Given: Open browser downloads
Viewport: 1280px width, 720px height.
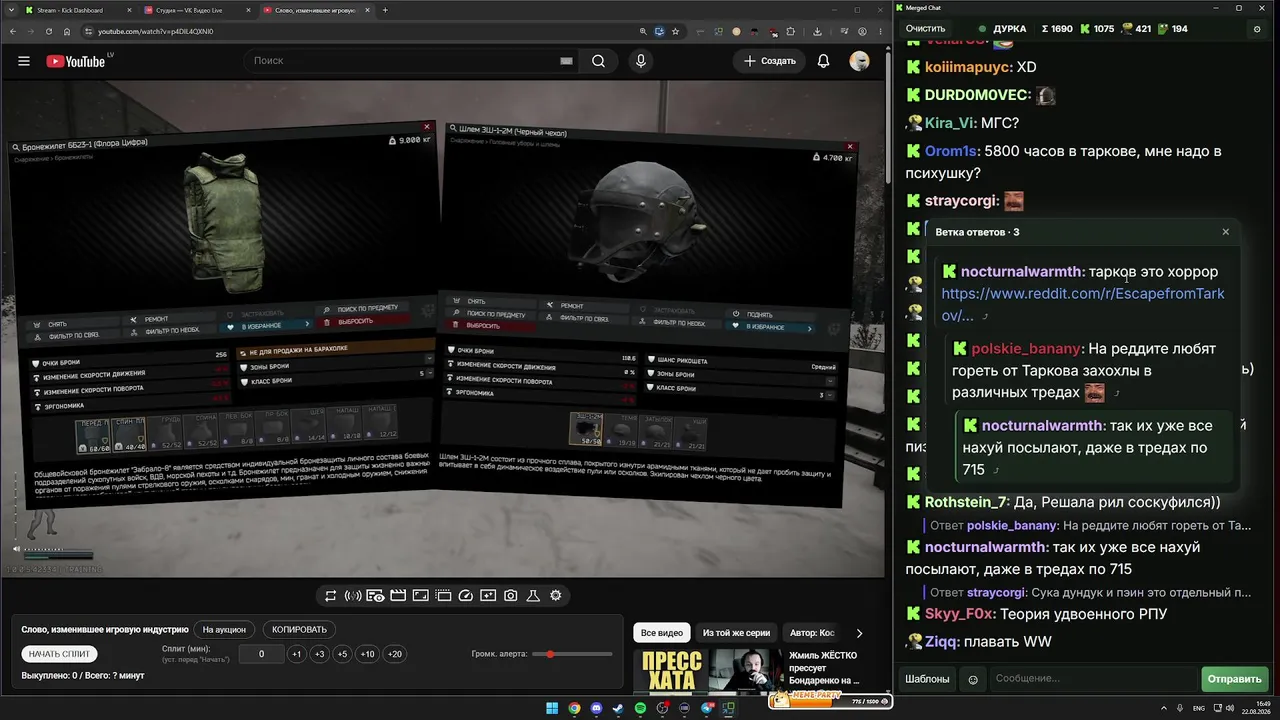Looking at the screenshot, I should tap(818, 31).
